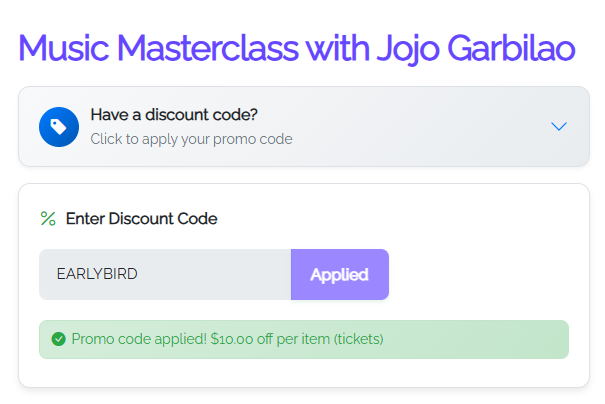Collapse the discount section using chevron arrow

click(558, 127)
